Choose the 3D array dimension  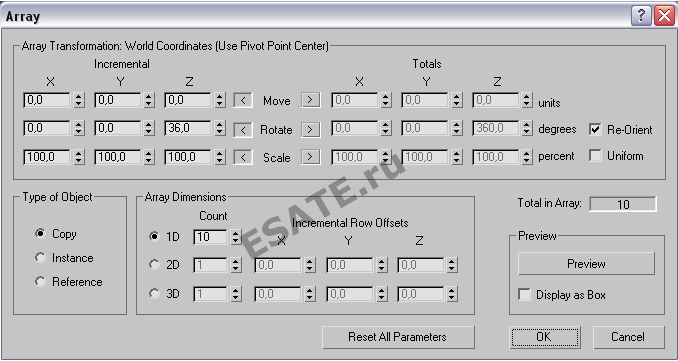(x=154, y=294)
